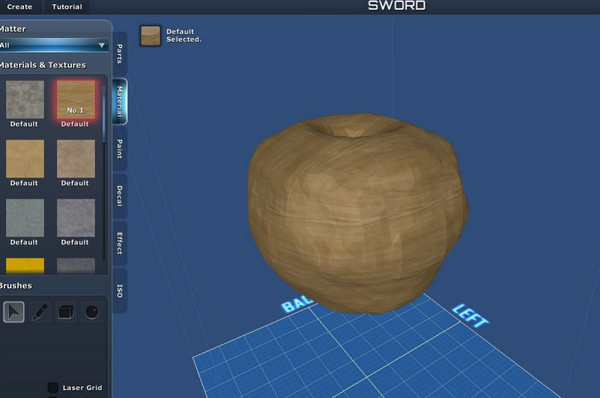Image resolution: width=600 pixels, height=398 pixels.
Task: Select the No.1 wood material swatch
Action: (x=76, y=100)
